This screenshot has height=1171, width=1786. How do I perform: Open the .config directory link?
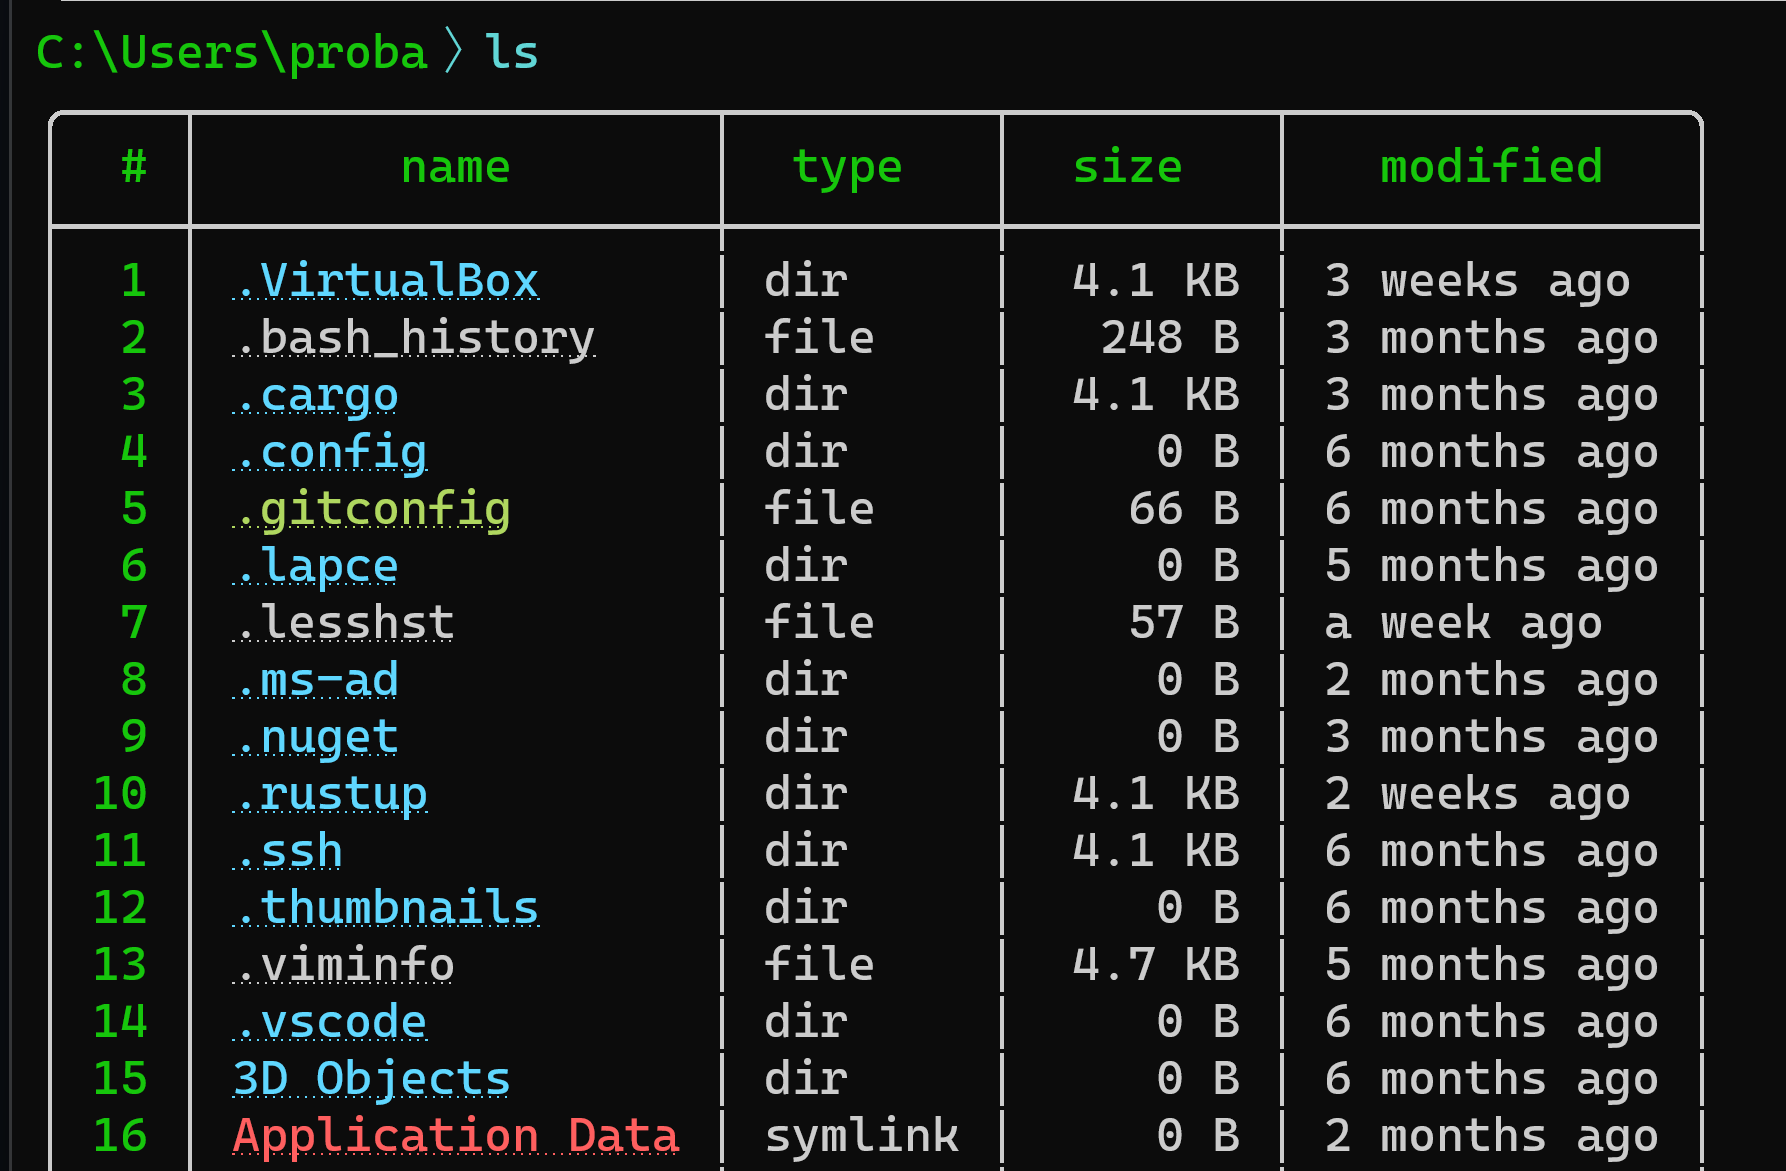(x=329, y=452)
